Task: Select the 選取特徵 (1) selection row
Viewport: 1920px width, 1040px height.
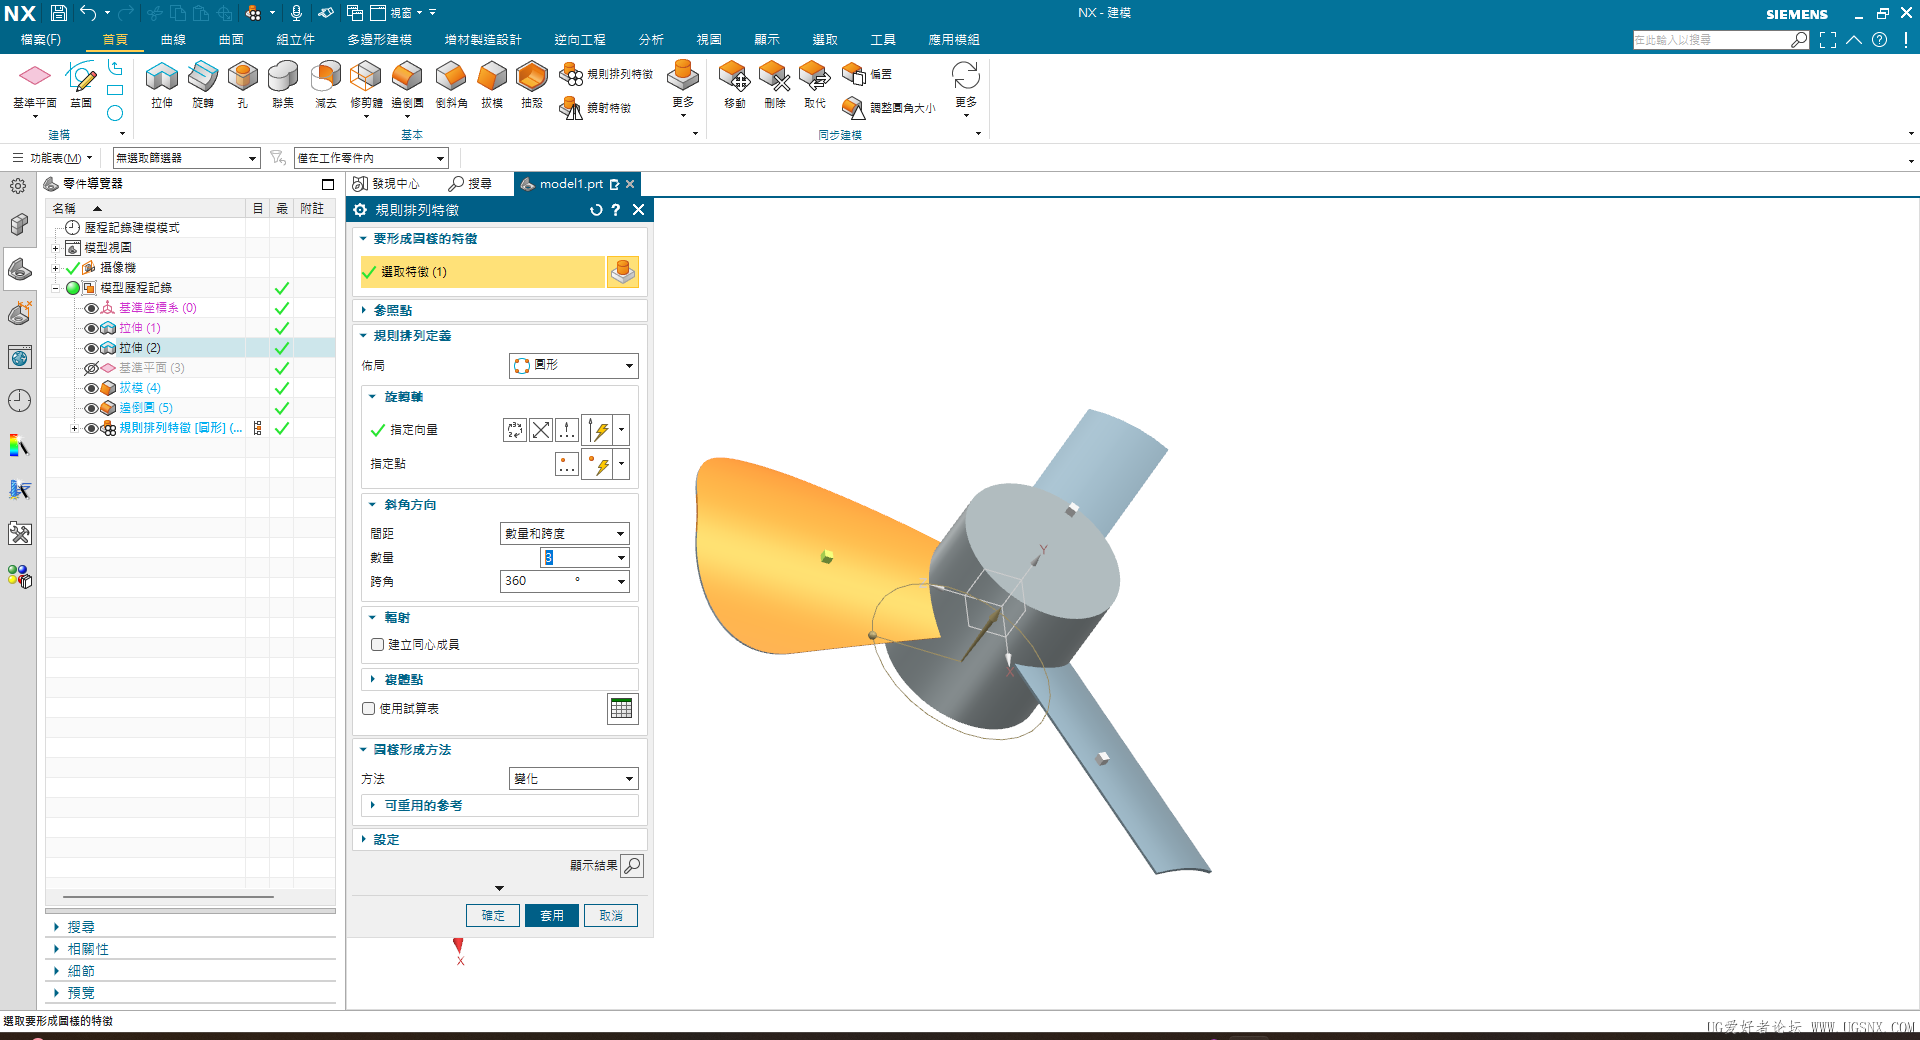Action: coord(482,272)
